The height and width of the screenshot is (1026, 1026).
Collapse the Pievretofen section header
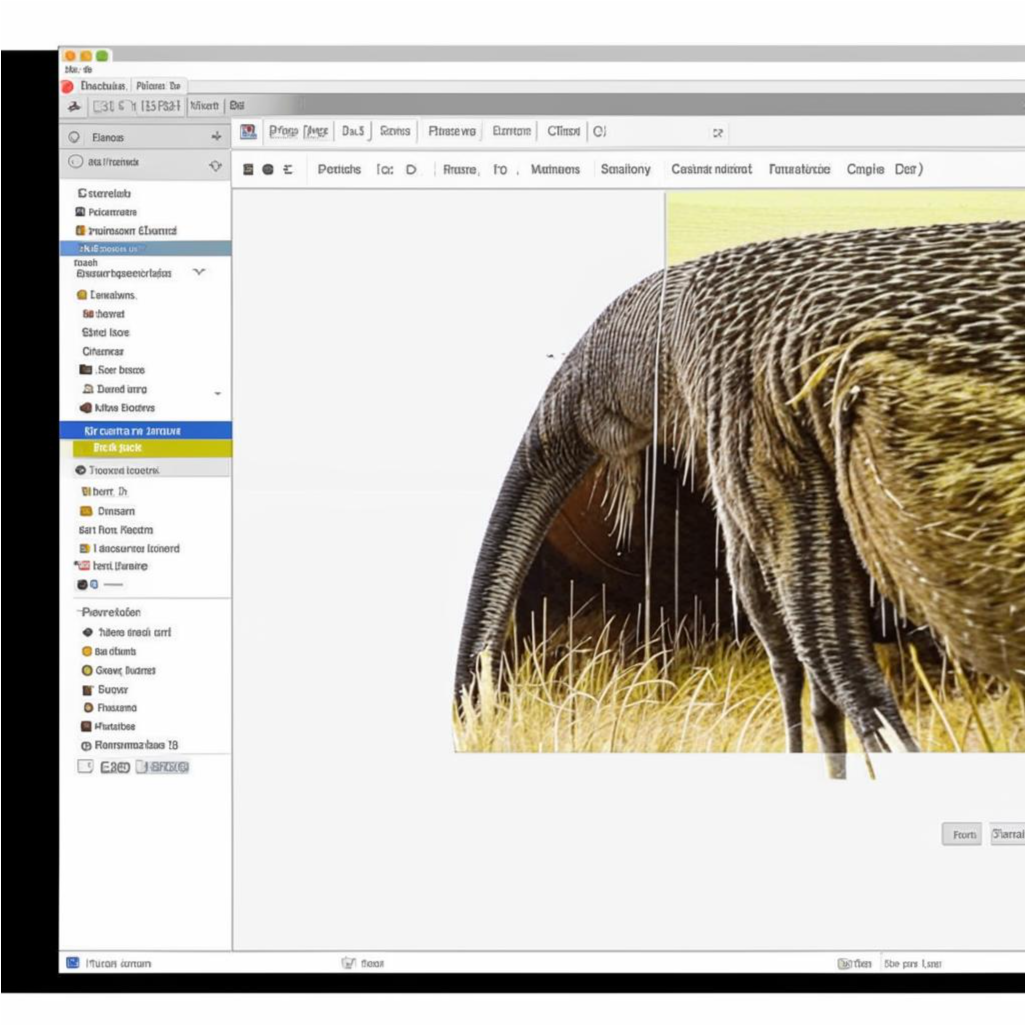pyautogui.click(x=109, y=612)
